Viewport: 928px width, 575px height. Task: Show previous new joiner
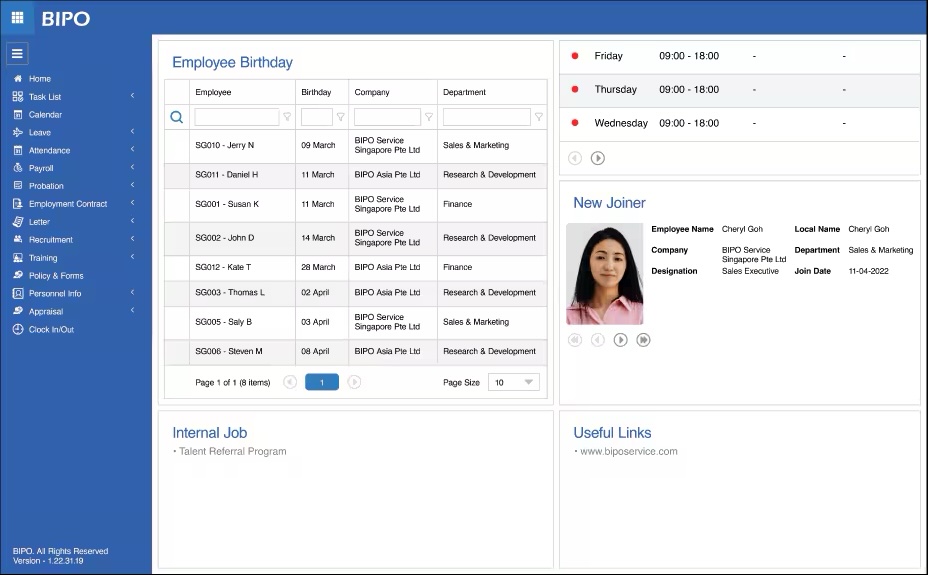tap(598, 340)
